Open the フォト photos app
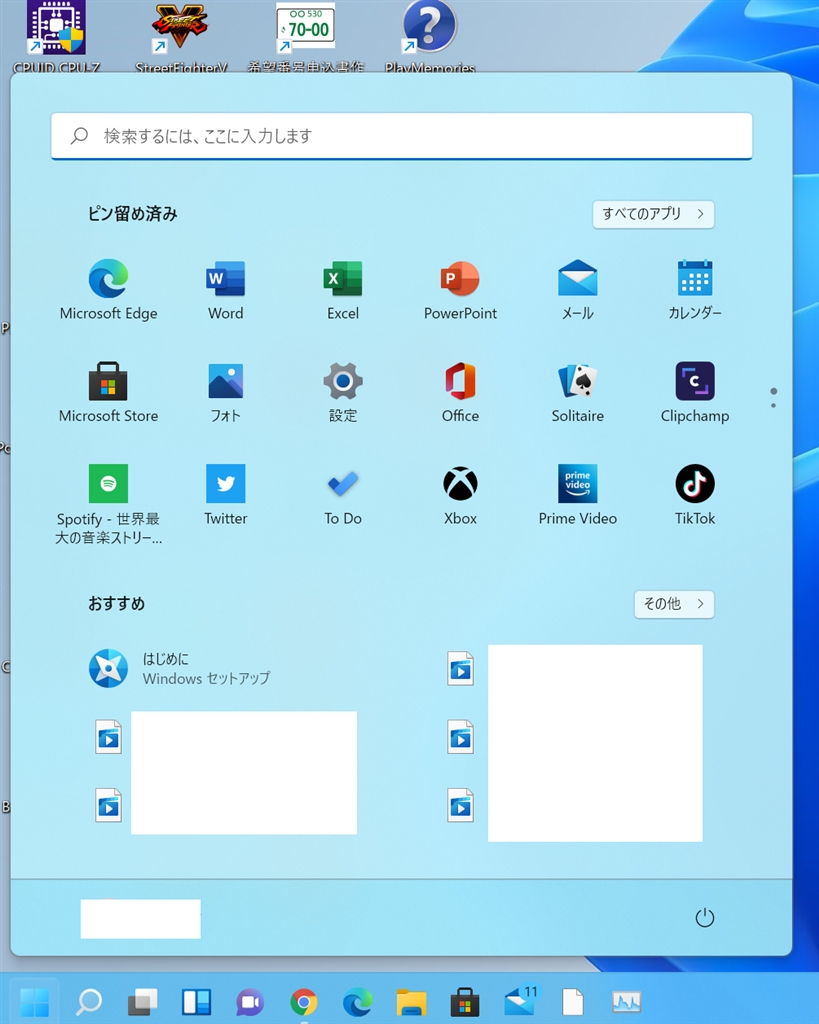This screenshot has width=819, height=1024. (225, 392)
